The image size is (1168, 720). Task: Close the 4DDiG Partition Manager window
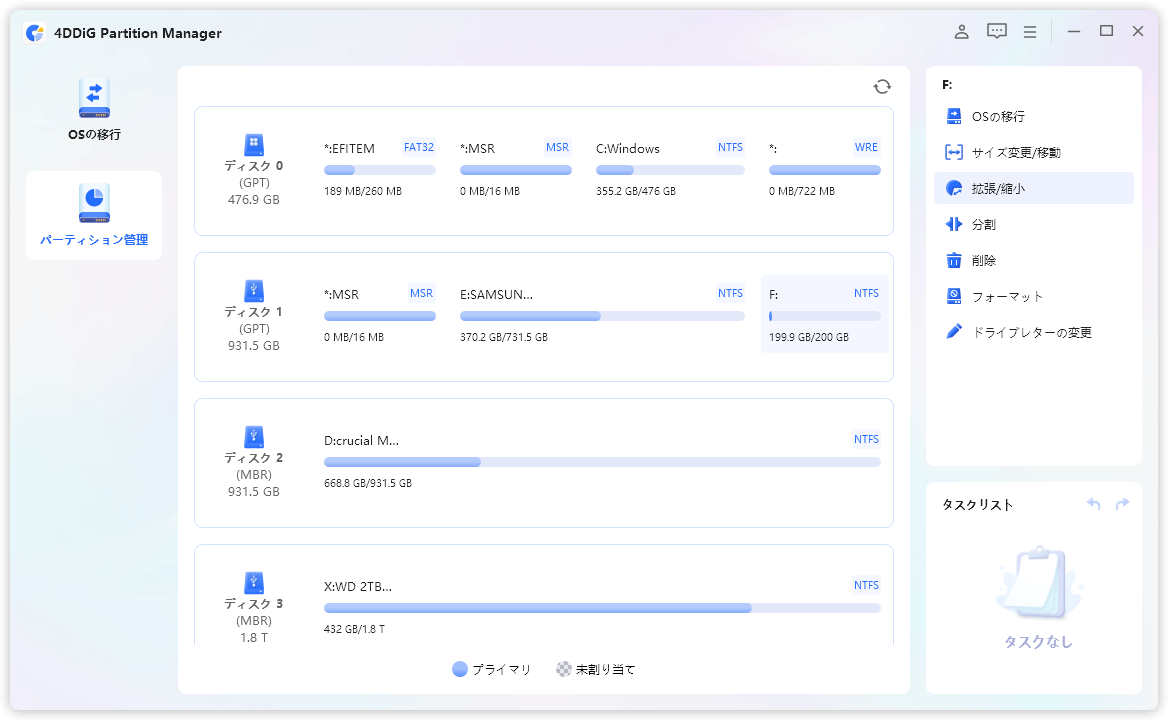click(x=1137, y=31)
